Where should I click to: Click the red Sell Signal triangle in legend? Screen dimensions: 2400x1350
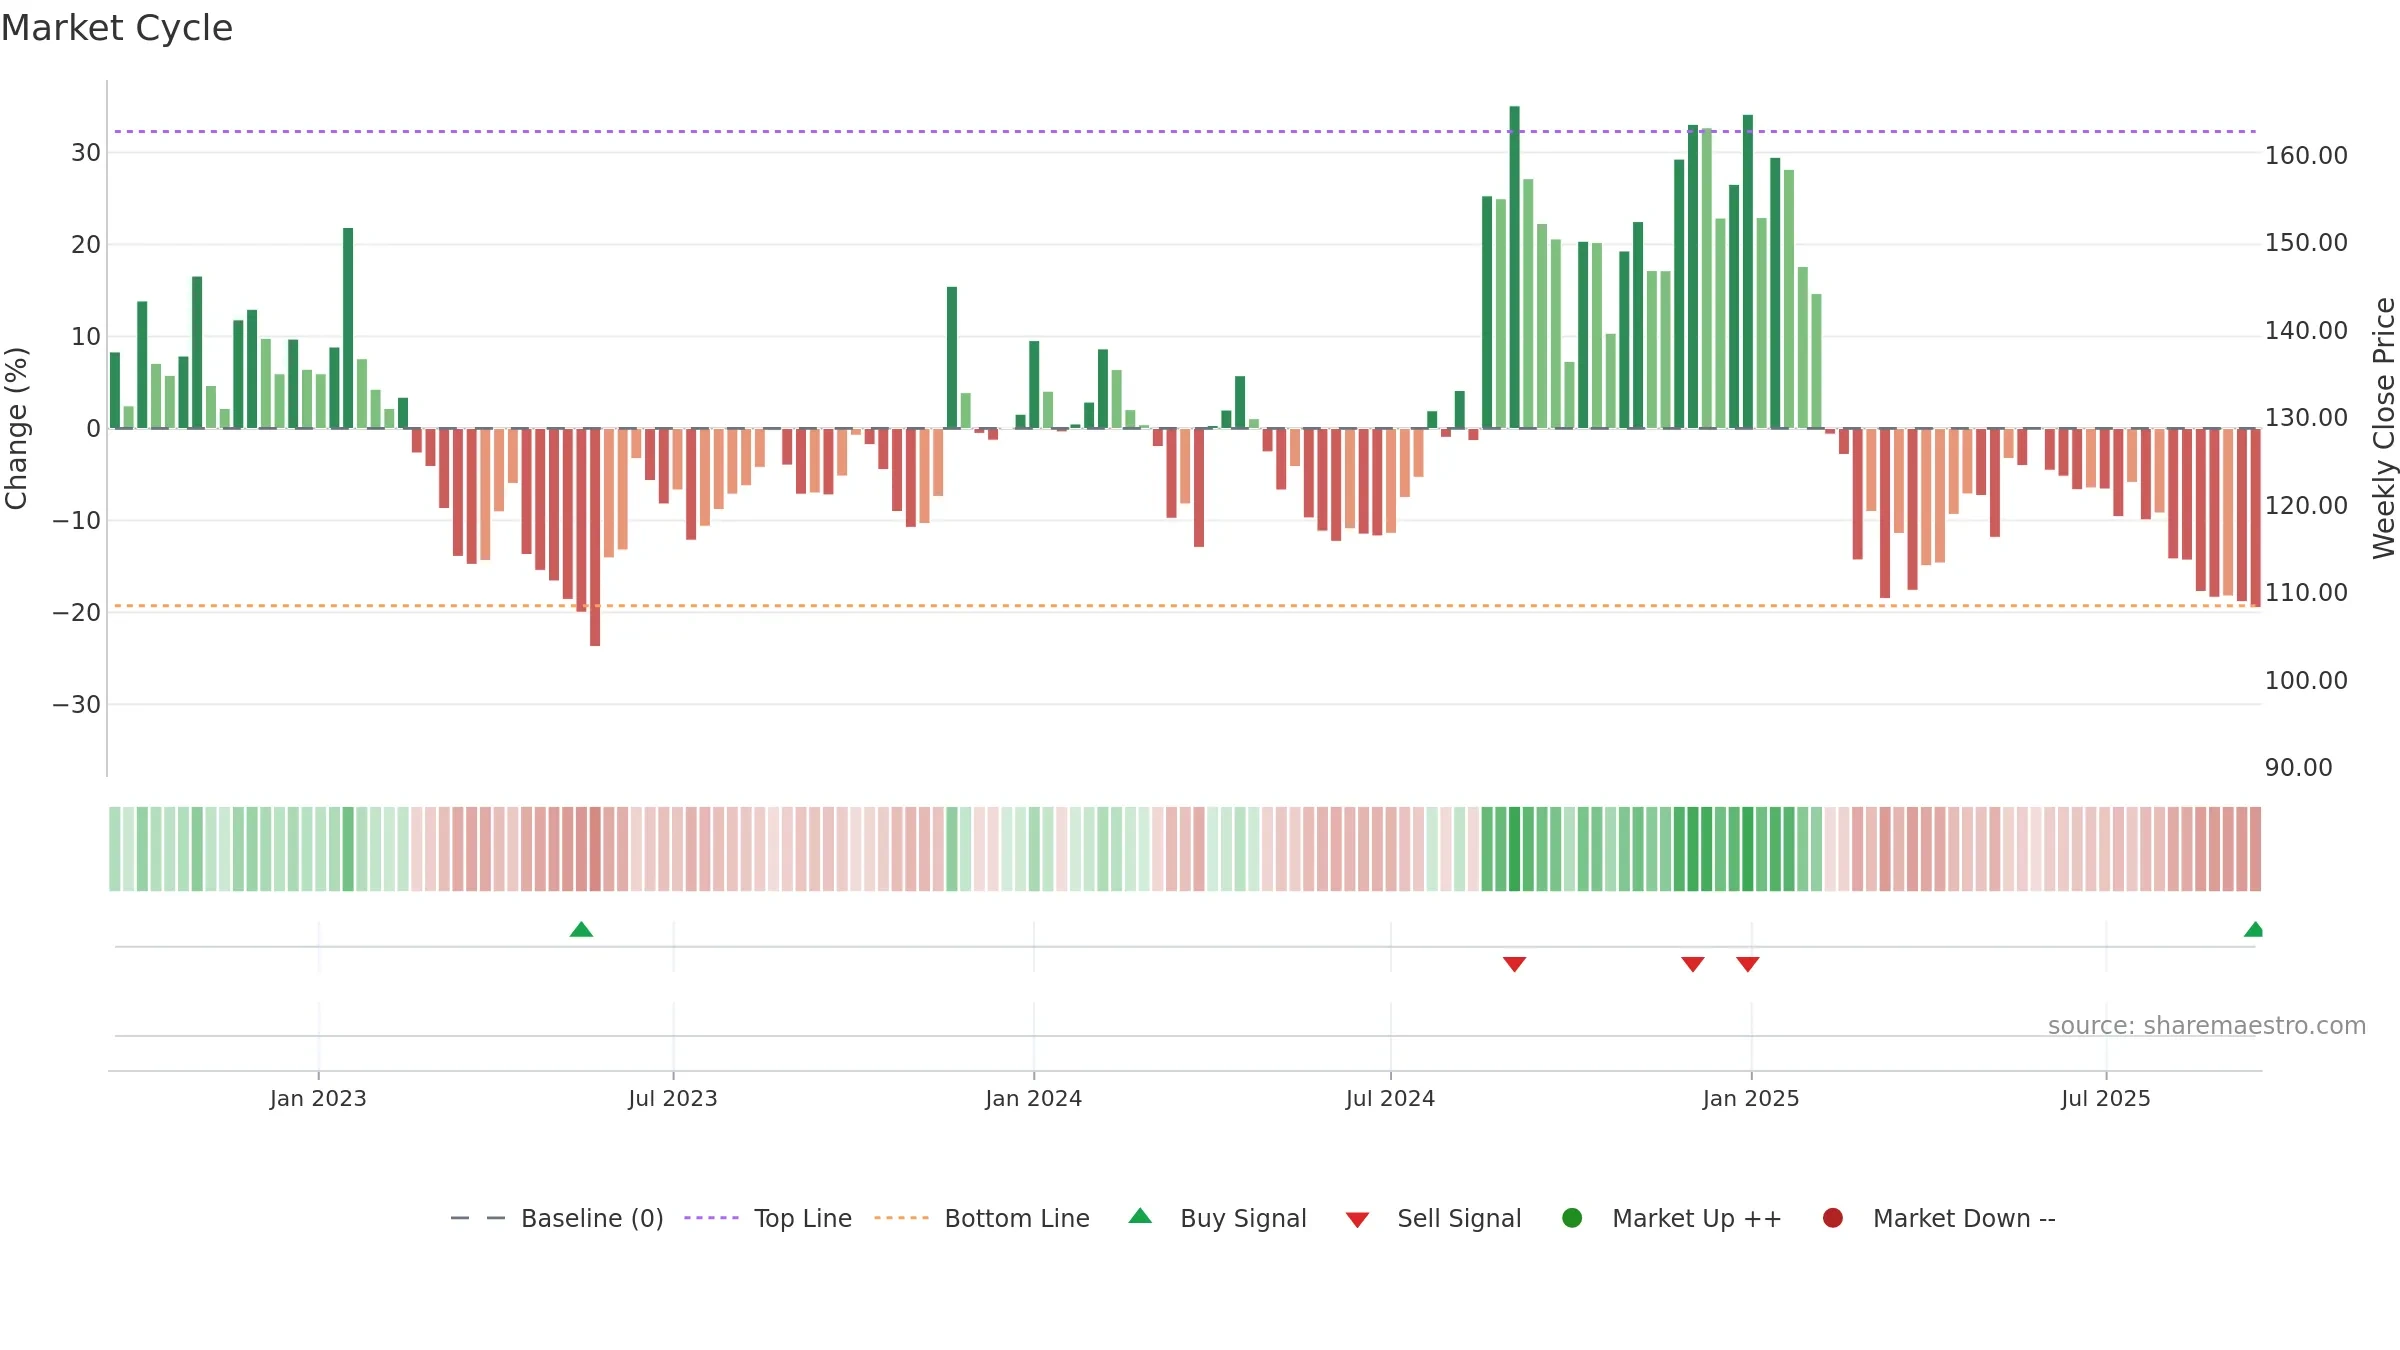click(x=1357, y=1220)
